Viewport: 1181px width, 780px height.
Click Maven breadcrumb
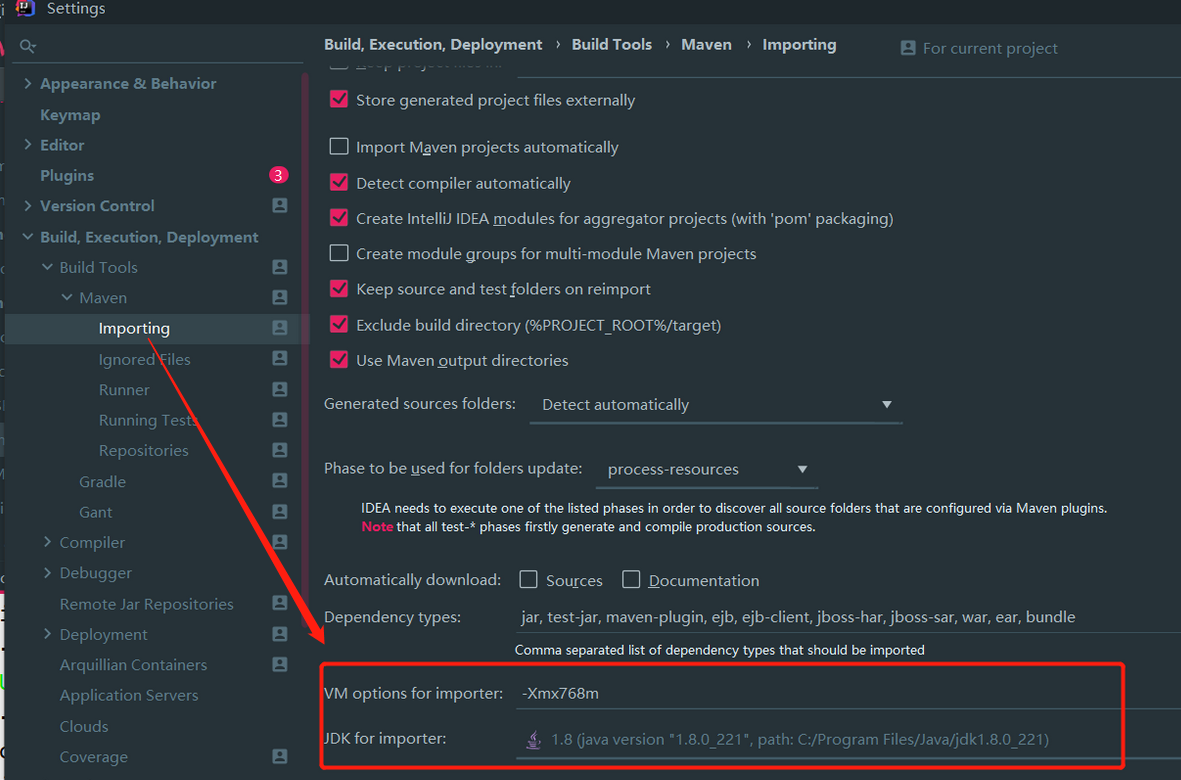click(706, 44)
